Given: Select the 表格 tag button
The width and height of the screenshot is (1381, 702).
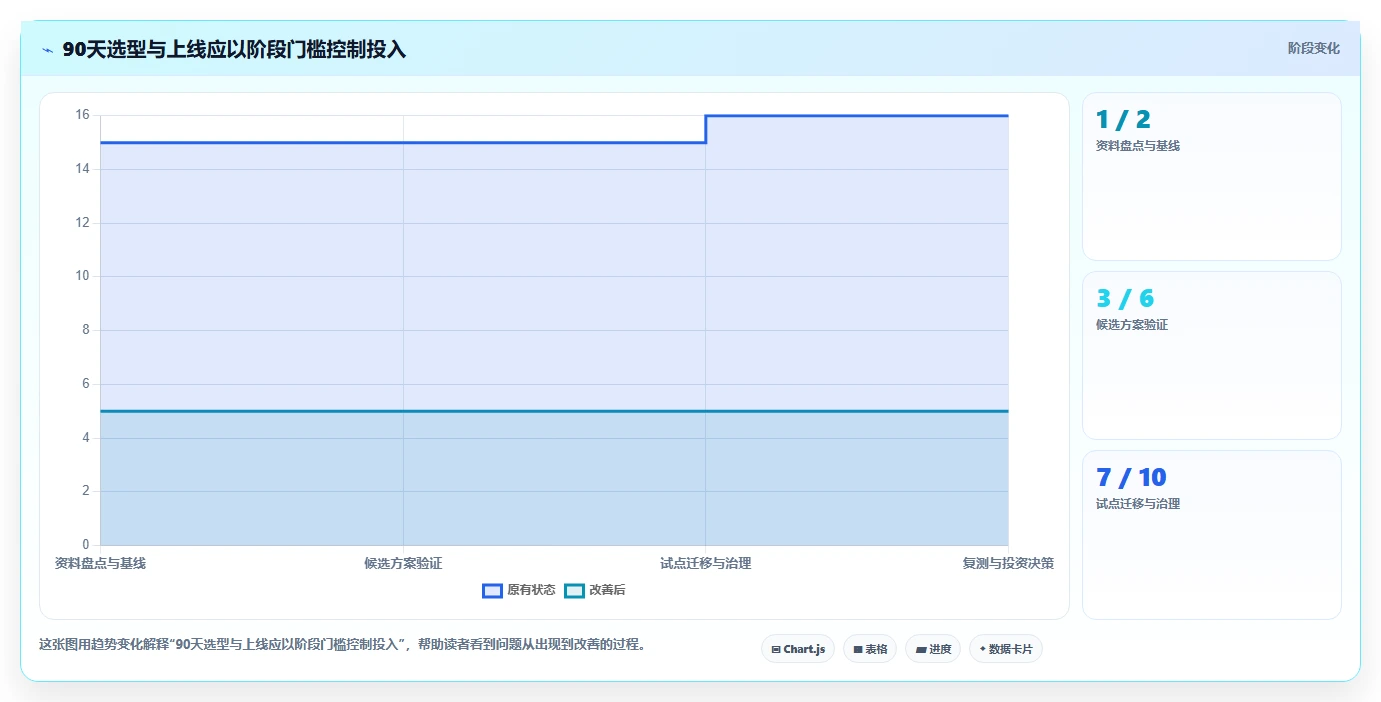Looking at the screenshot, I should click(870, 649).
